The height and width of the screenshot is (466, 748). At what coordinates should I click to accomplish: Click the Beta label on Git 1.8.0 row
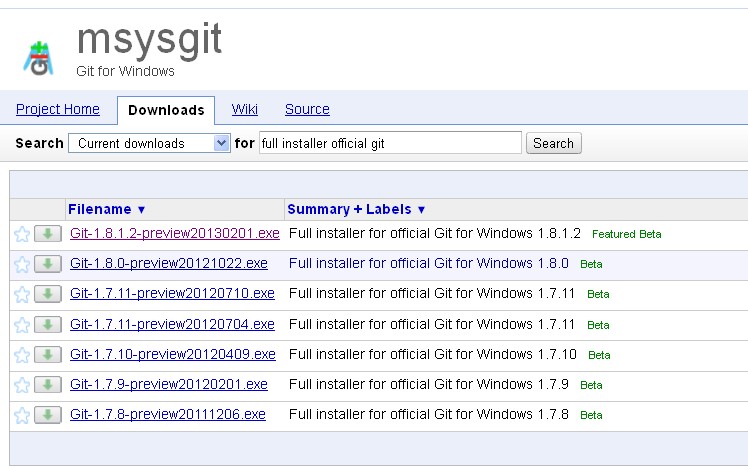point(591,264)
